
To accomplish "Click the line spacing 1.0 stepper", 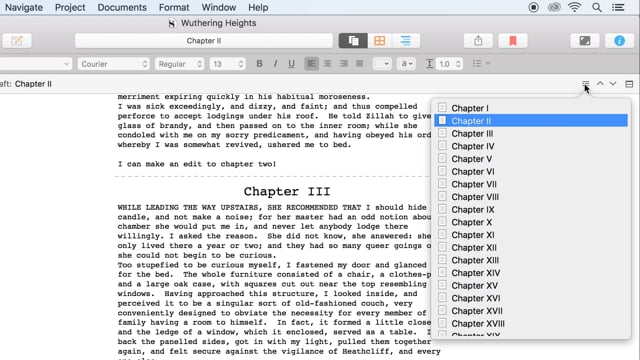I will pos(458,64).
